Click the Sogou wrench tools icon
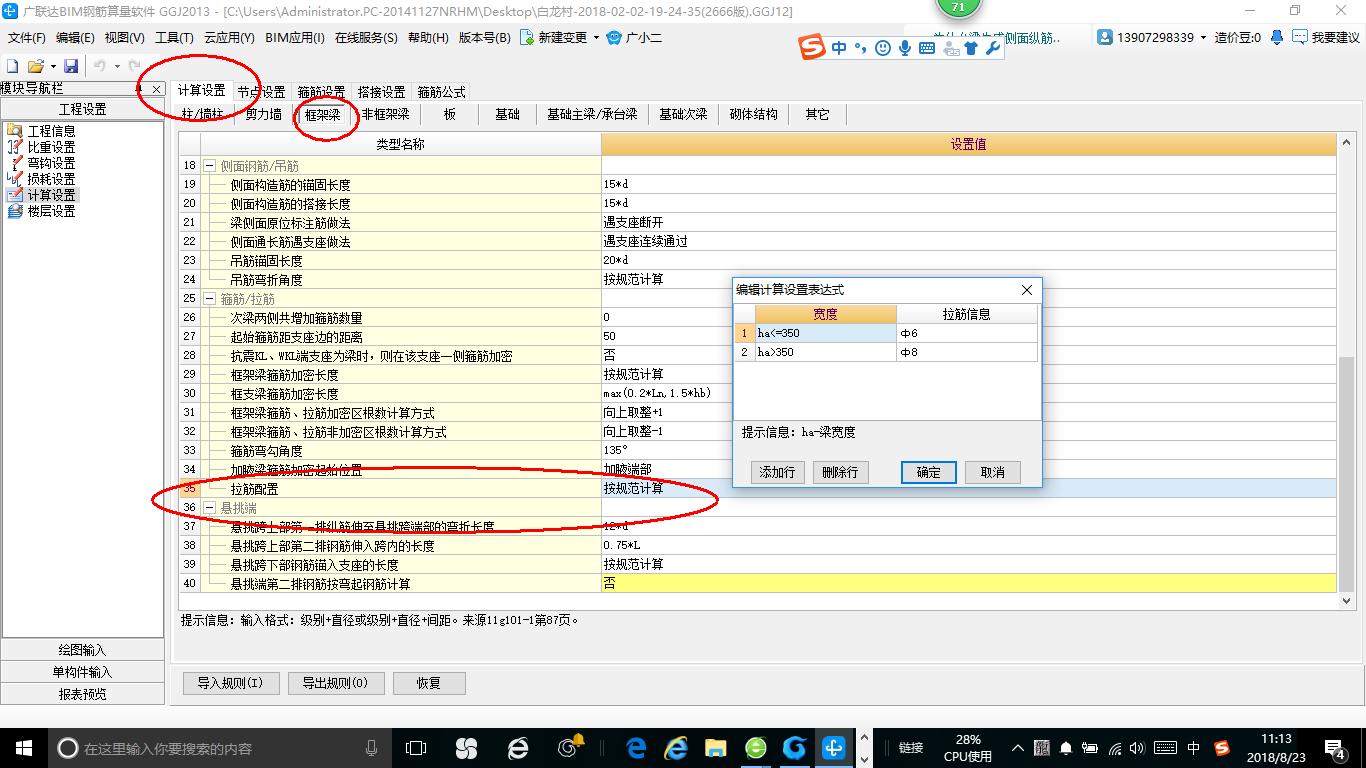Viewport: 1366px width, 768px height. click(x=993, y=47)
